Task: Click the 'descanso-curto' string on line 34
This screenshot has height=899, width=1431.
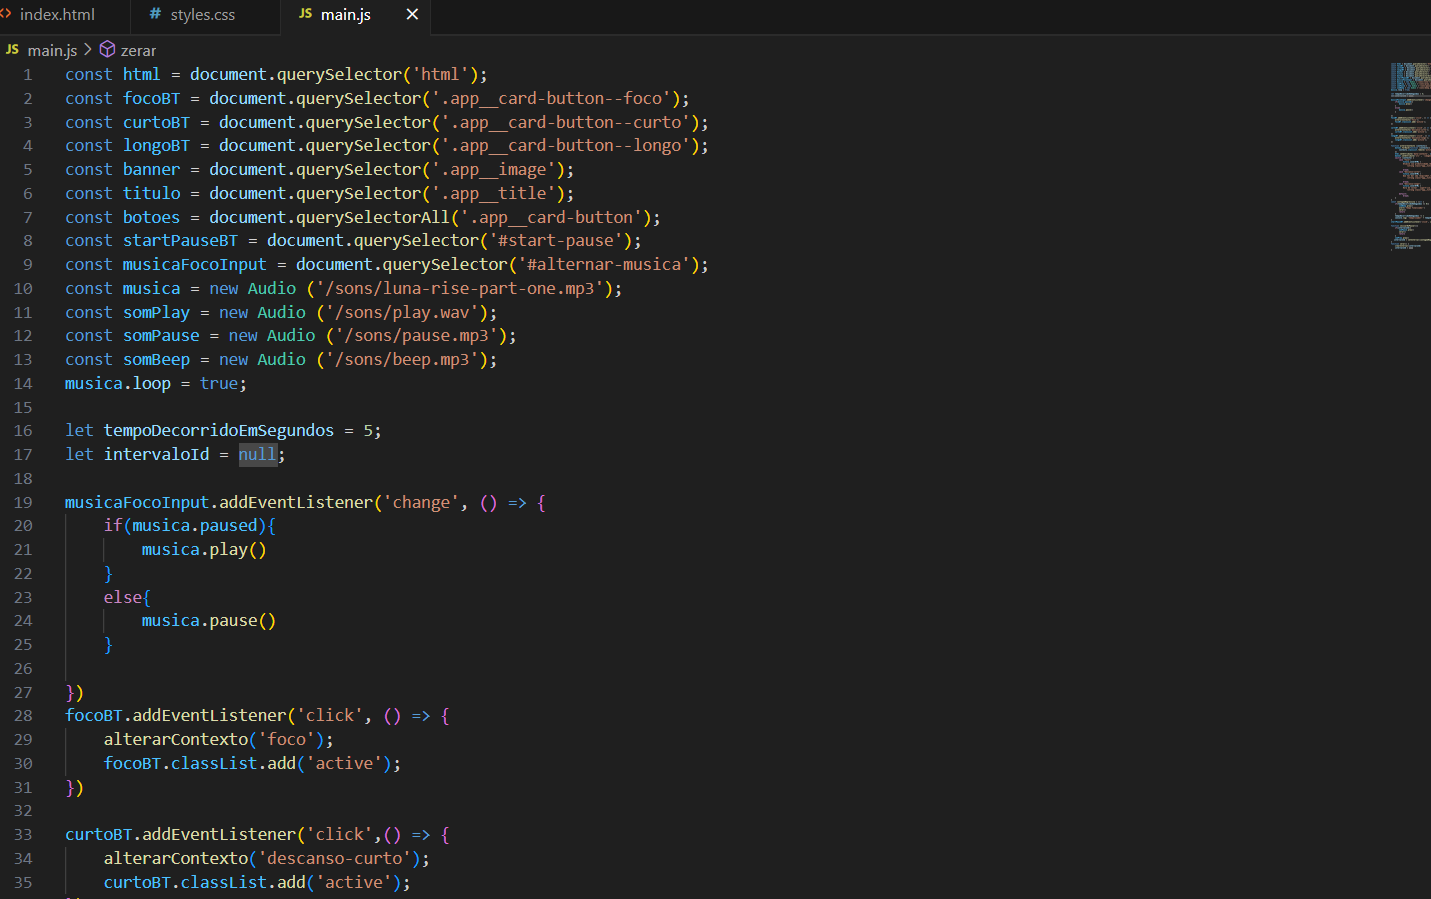Action: click(x=334, y=858)
